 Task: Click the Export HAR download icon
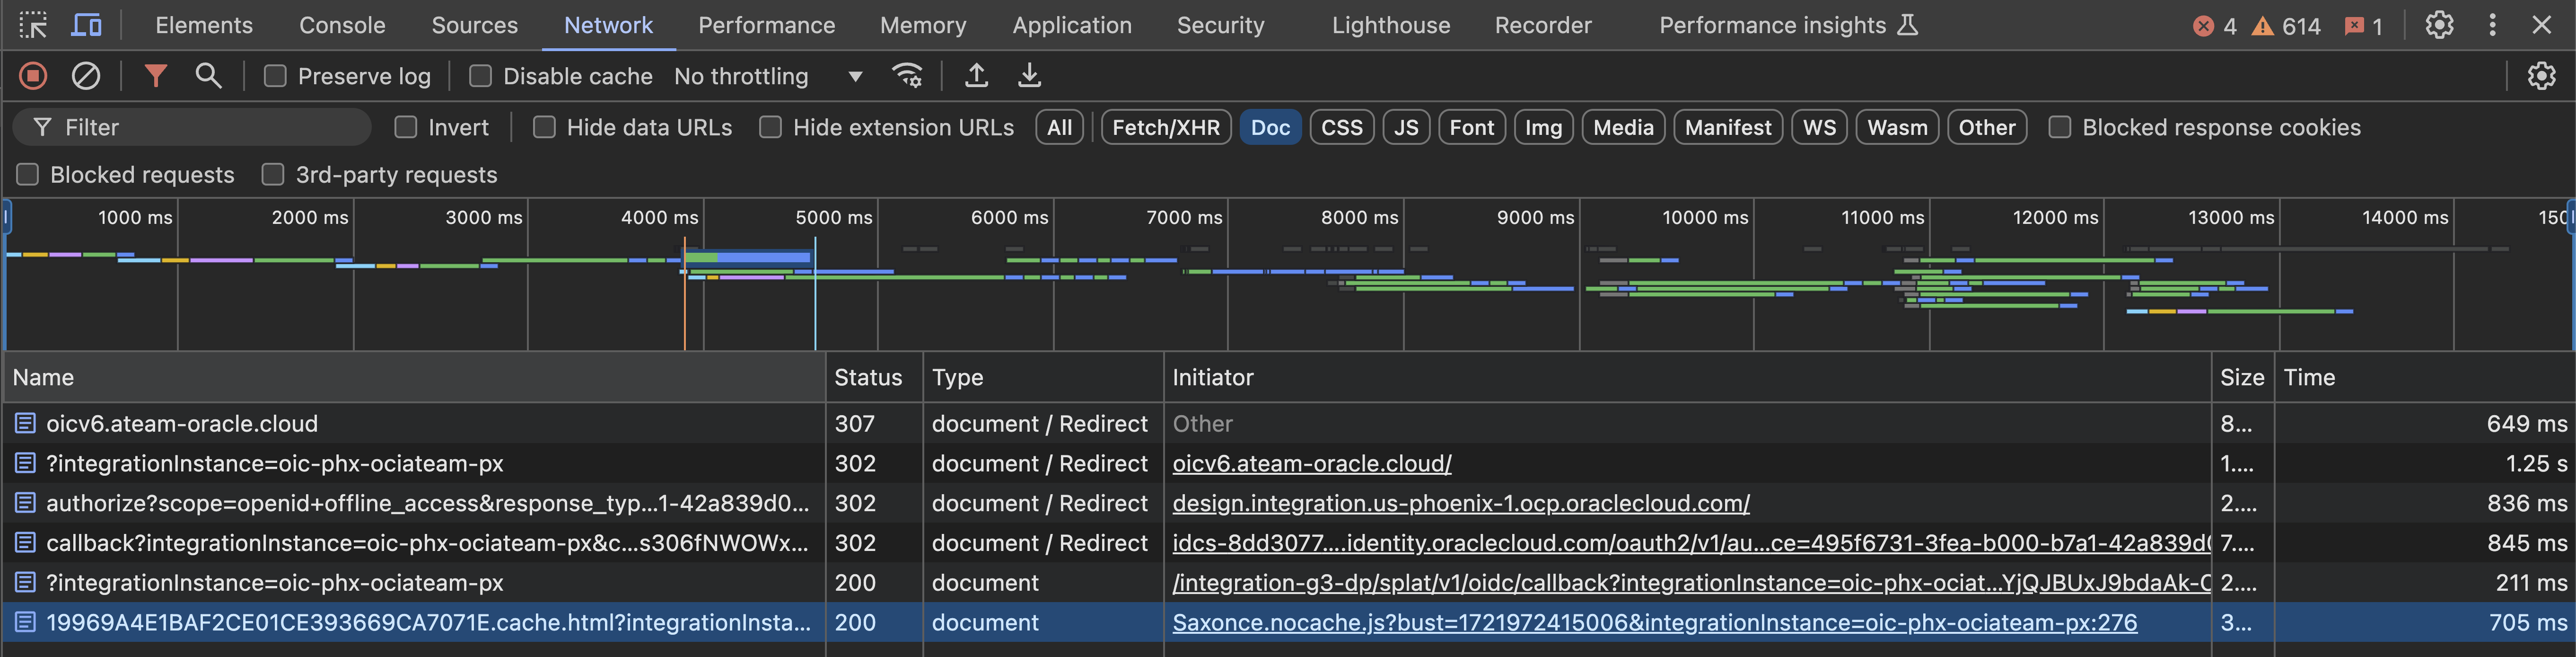point(1029,76)
